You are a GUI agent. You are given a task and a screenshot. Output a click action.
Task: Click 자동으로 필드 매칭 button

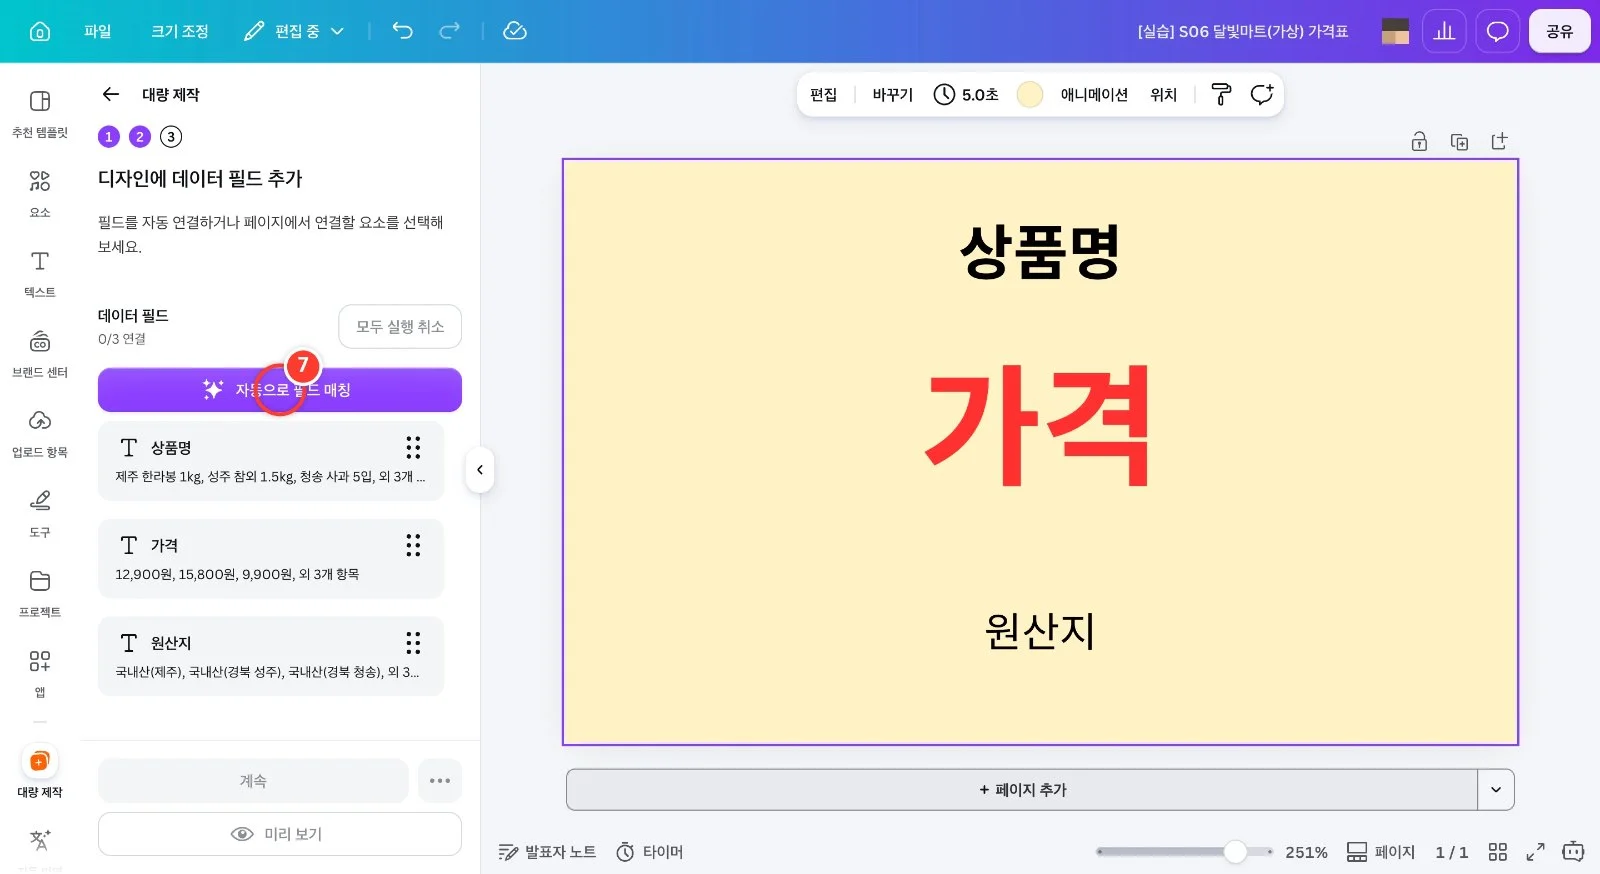tap(280, 390)
